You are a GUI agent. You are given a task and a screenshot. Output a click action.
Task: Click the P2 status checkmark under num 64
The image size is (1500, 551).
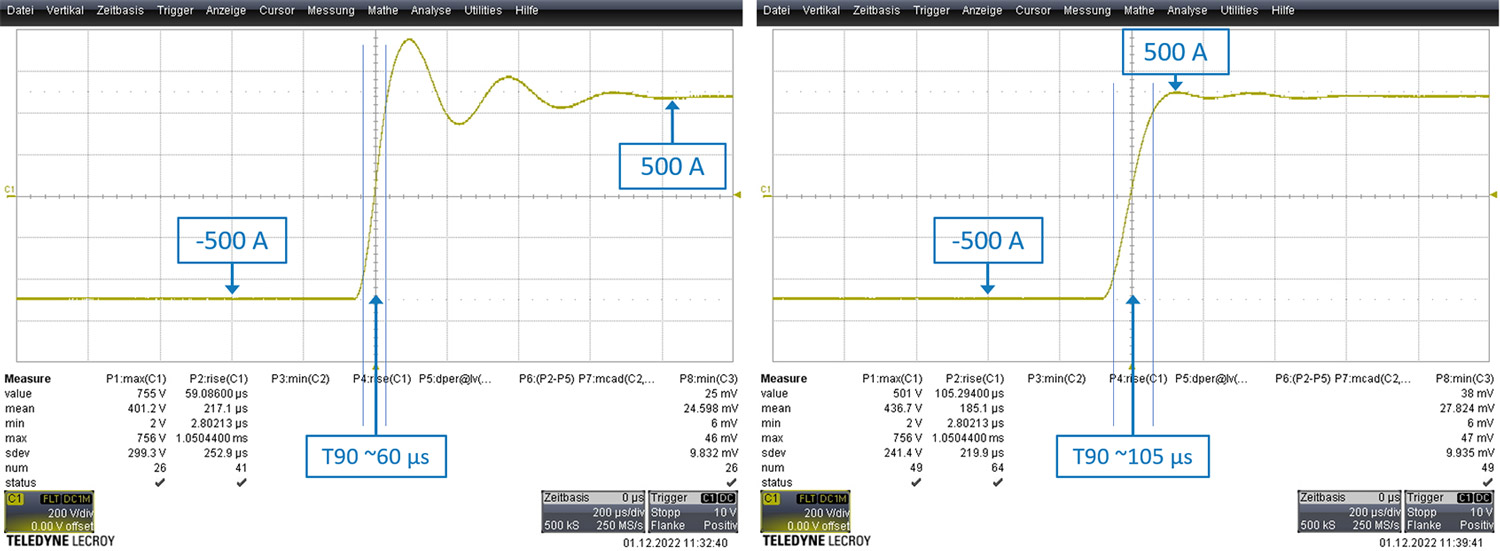(x=997, y=482)
